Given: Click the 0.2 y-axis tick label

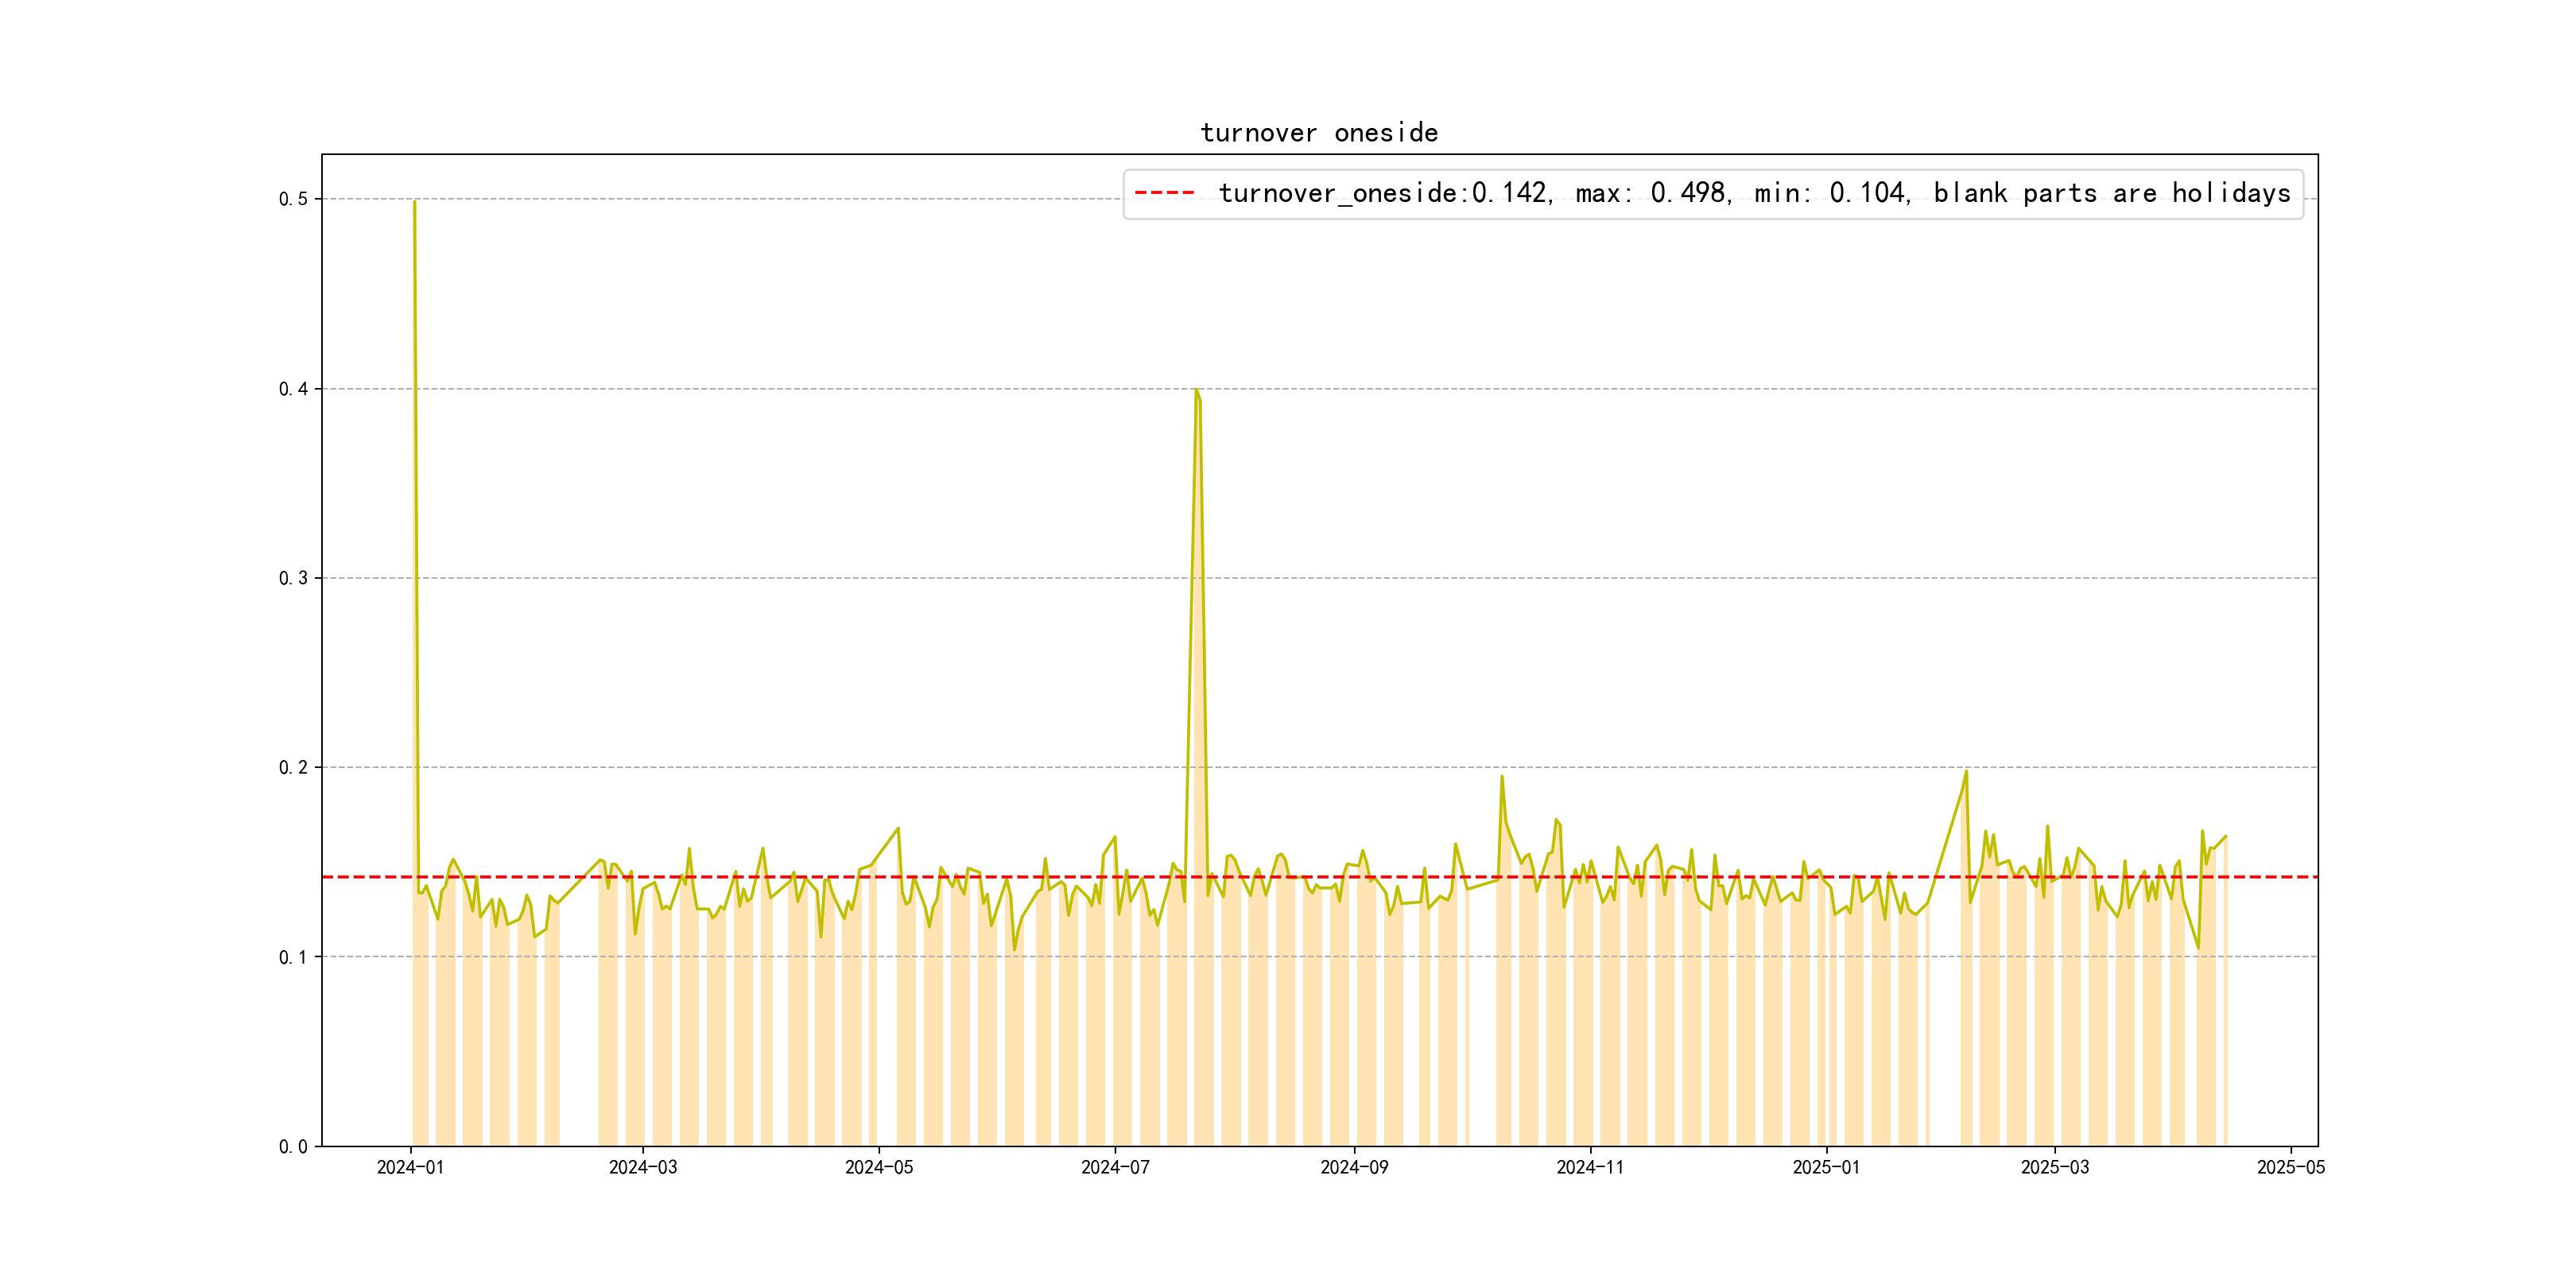Looking at the screenshot, I should 293,767.
